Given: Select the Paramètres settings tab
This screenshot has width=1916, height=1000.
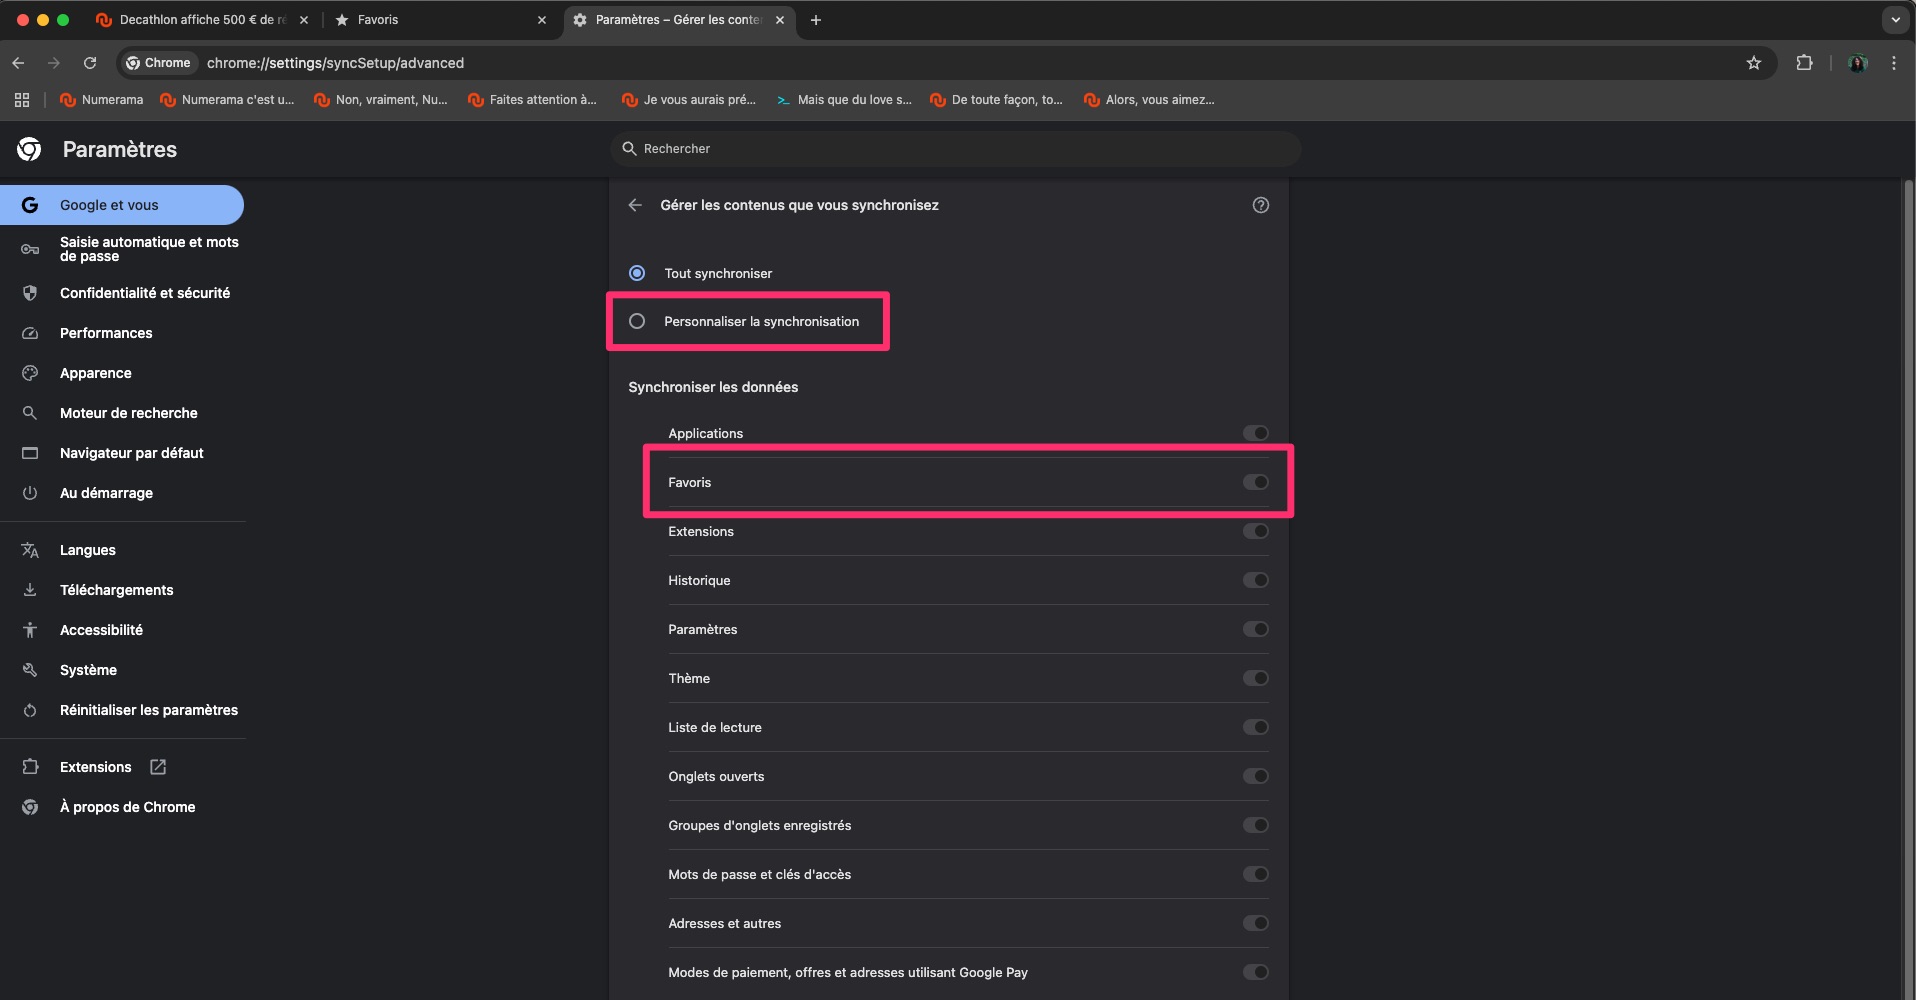Looking at the screenshot, I should tap(680, 20).
